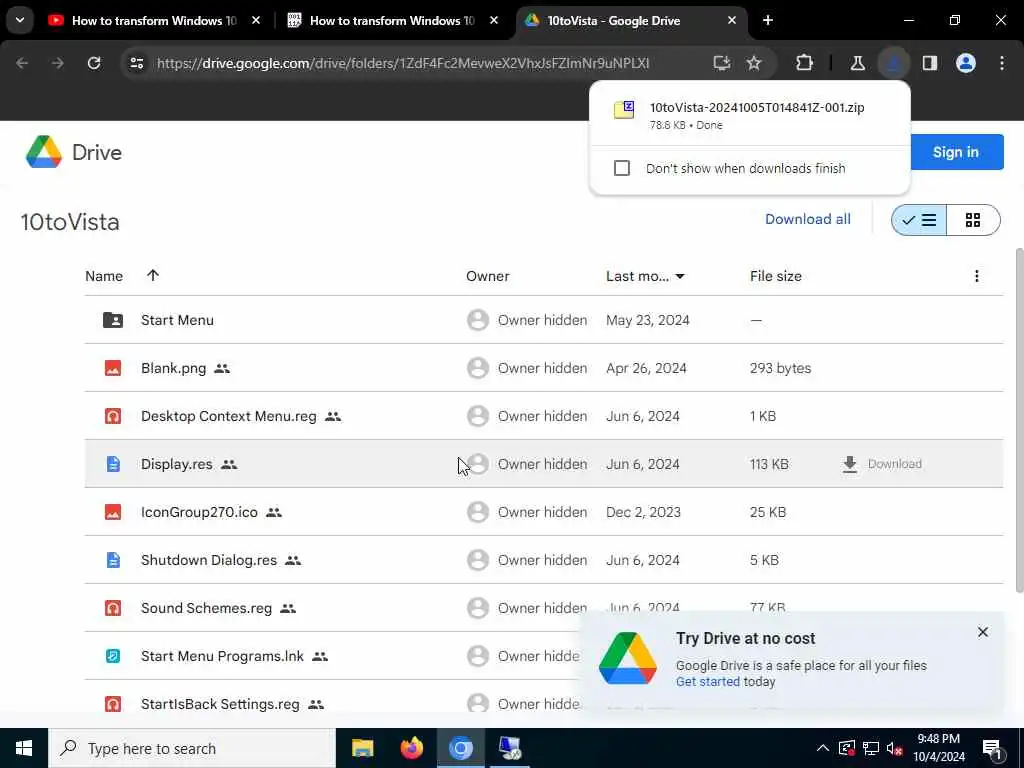This screenshot has width=1024, height=768.
Task: Click the Get started link
Action: [707, 681]
